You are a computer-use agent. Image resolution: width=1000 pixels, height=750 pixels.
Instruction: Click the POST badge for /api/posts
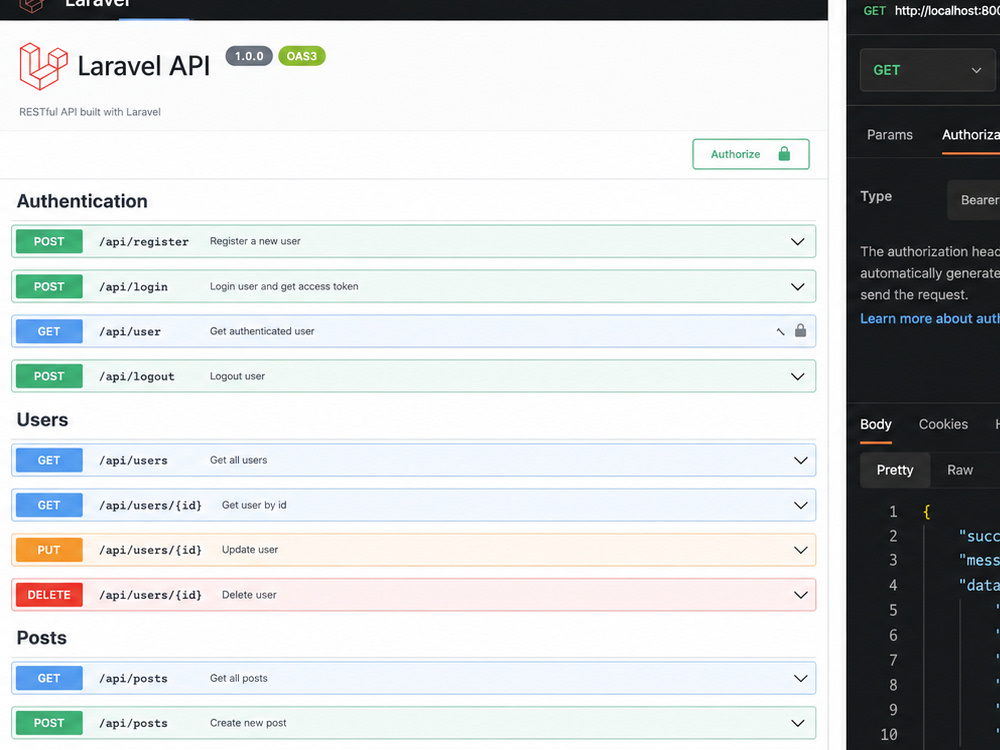[49, 723]
